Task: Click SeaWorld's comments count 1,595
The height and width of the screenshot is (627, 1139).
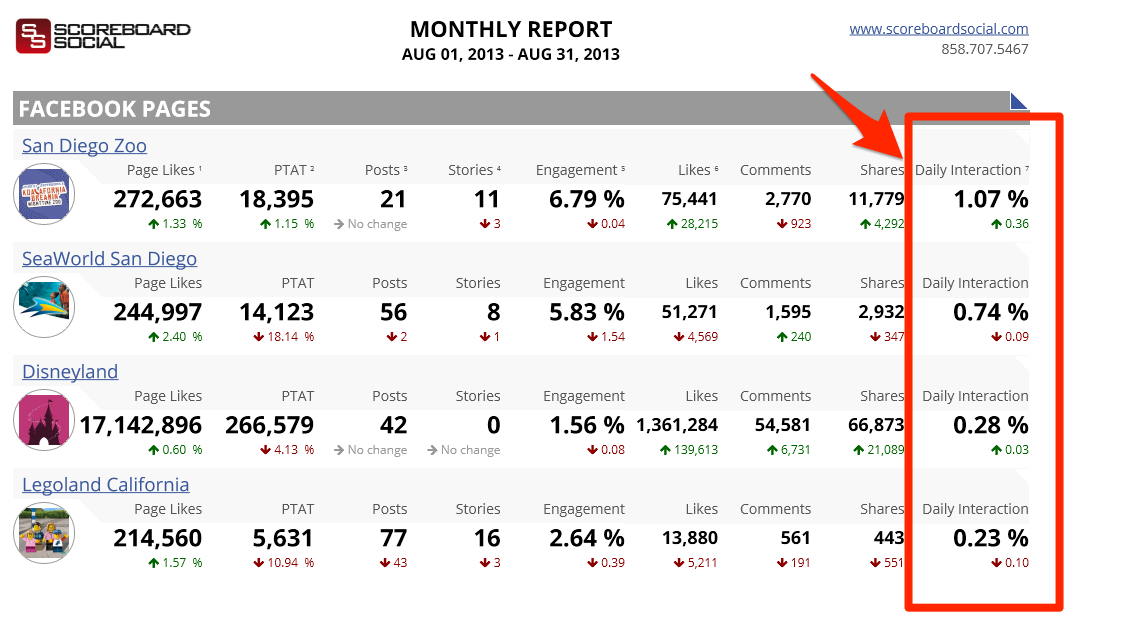Action: (x=788, y=312)
